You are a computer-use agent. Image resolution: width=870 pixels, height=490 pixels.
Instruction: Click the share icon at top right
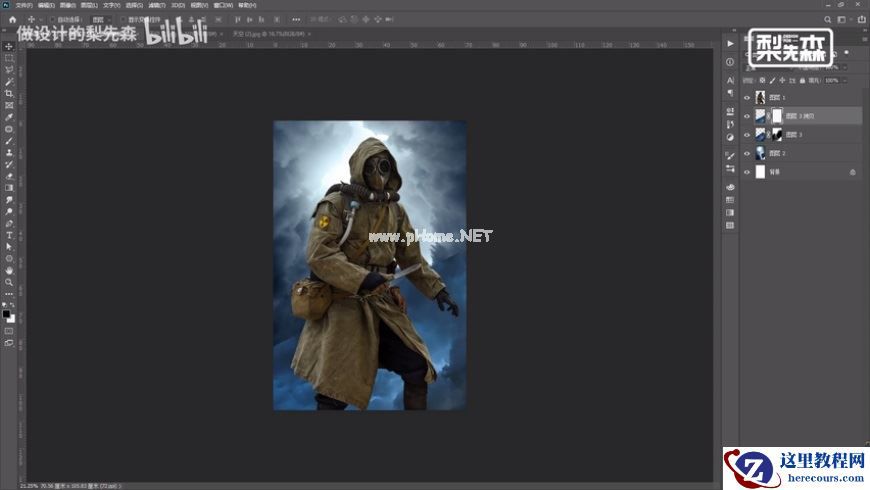point(862,19)
